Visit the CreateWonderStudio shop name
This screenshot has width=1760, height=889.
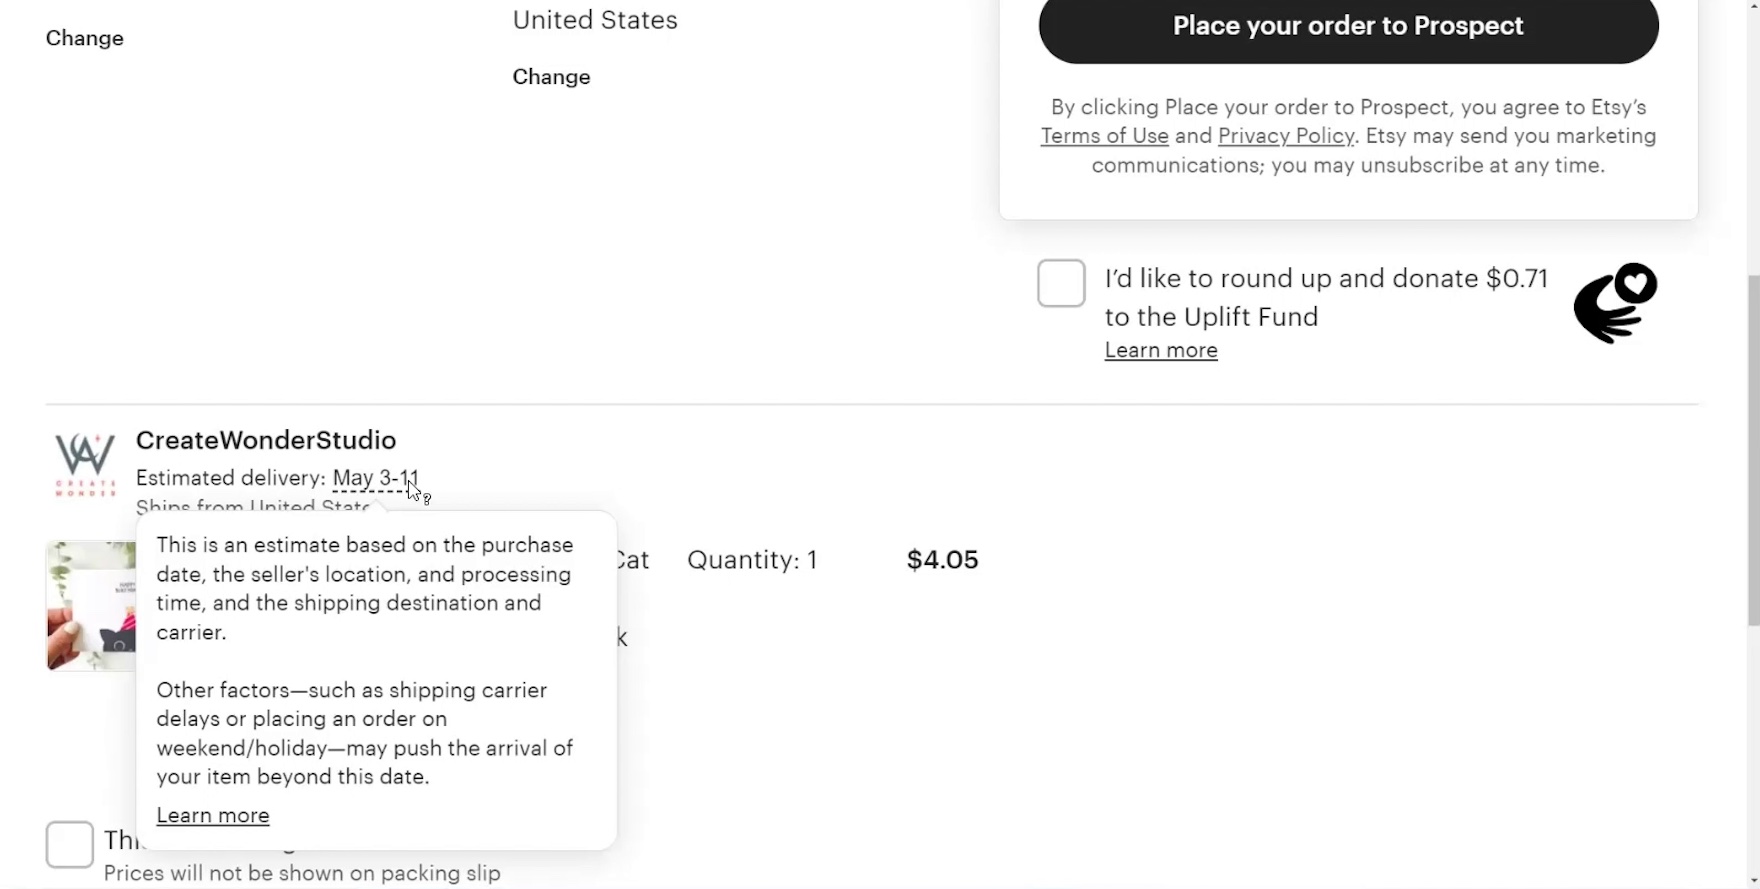(266, 440)
